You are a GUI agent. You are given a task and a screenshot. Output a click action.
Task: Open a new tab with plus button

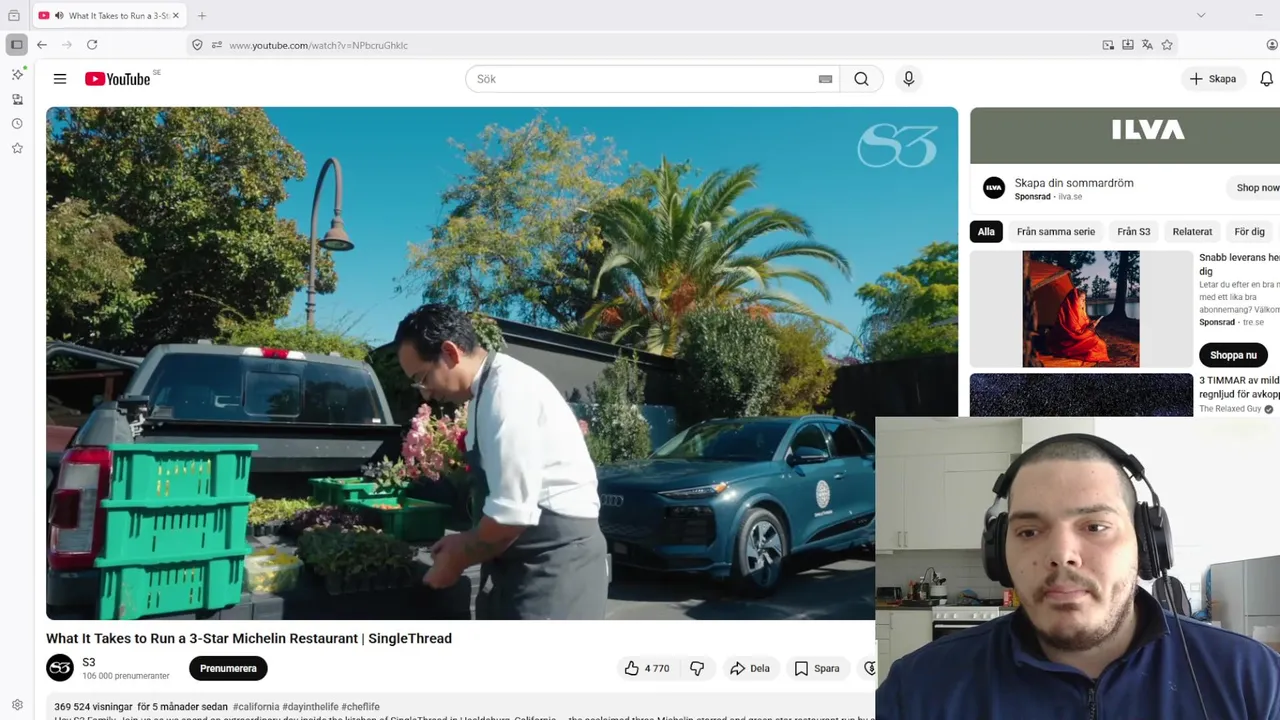tap(202, 16)
